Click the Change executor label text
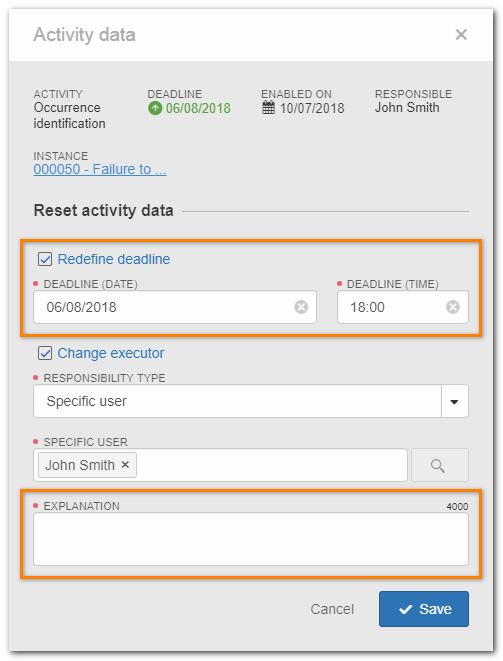Screen dimensions: 503x661 (x=111, y=353)
